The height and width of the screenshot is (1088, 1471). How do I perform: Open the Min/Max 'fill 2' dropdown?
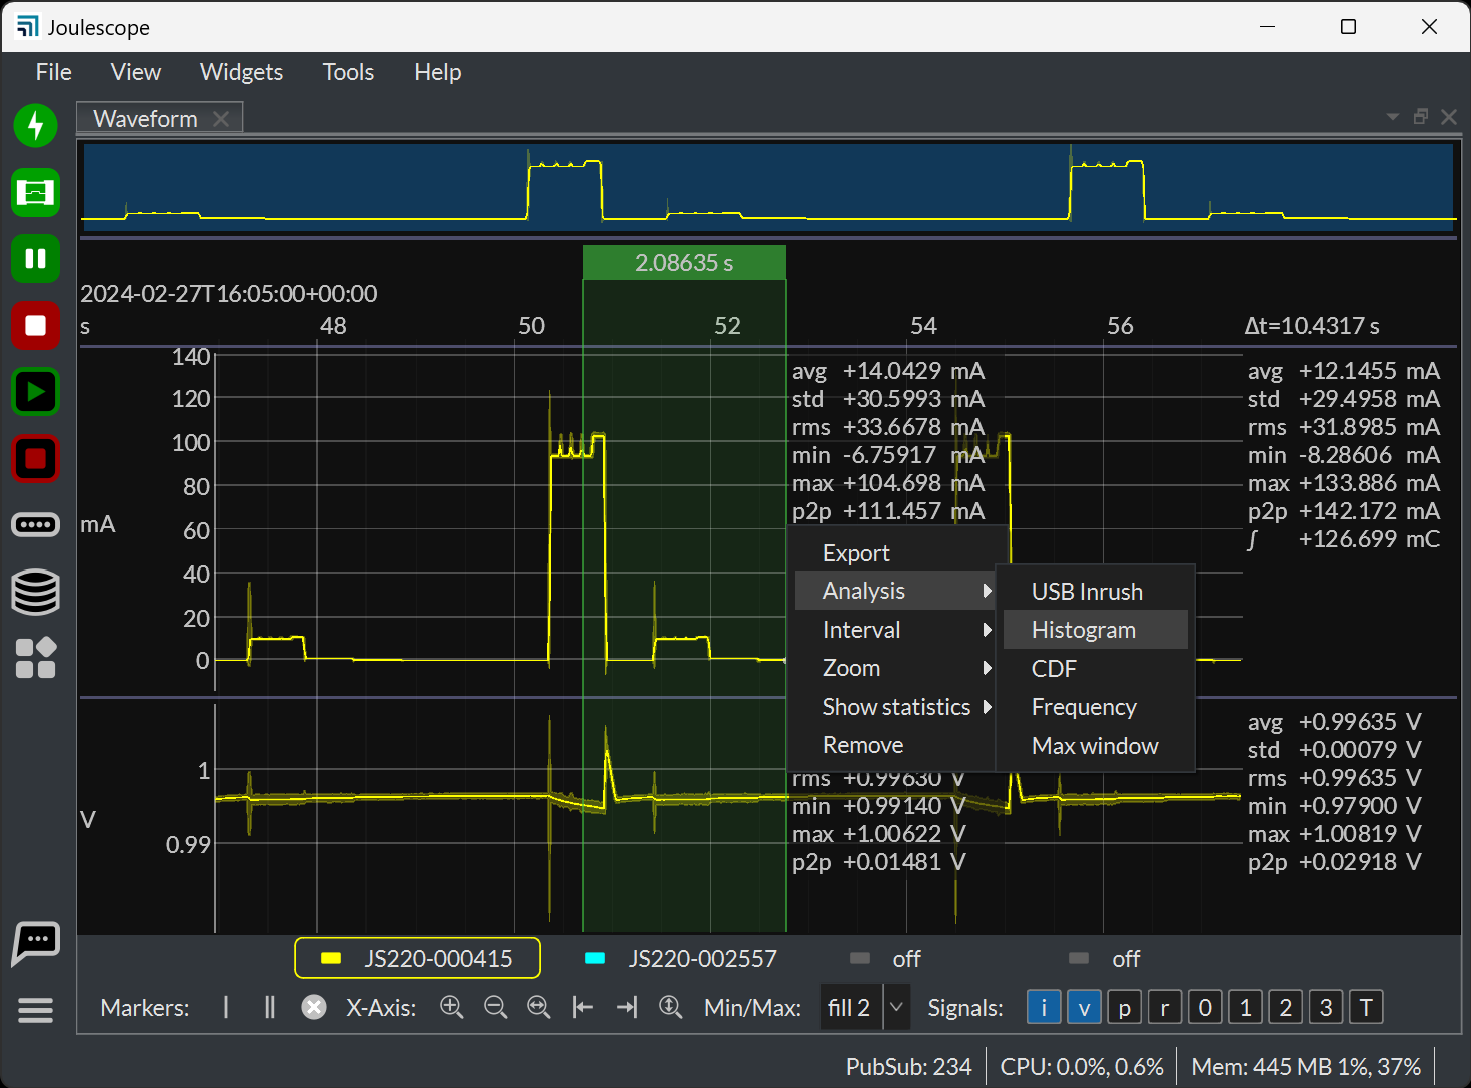pyautogui.click(x=865, y=1007)
